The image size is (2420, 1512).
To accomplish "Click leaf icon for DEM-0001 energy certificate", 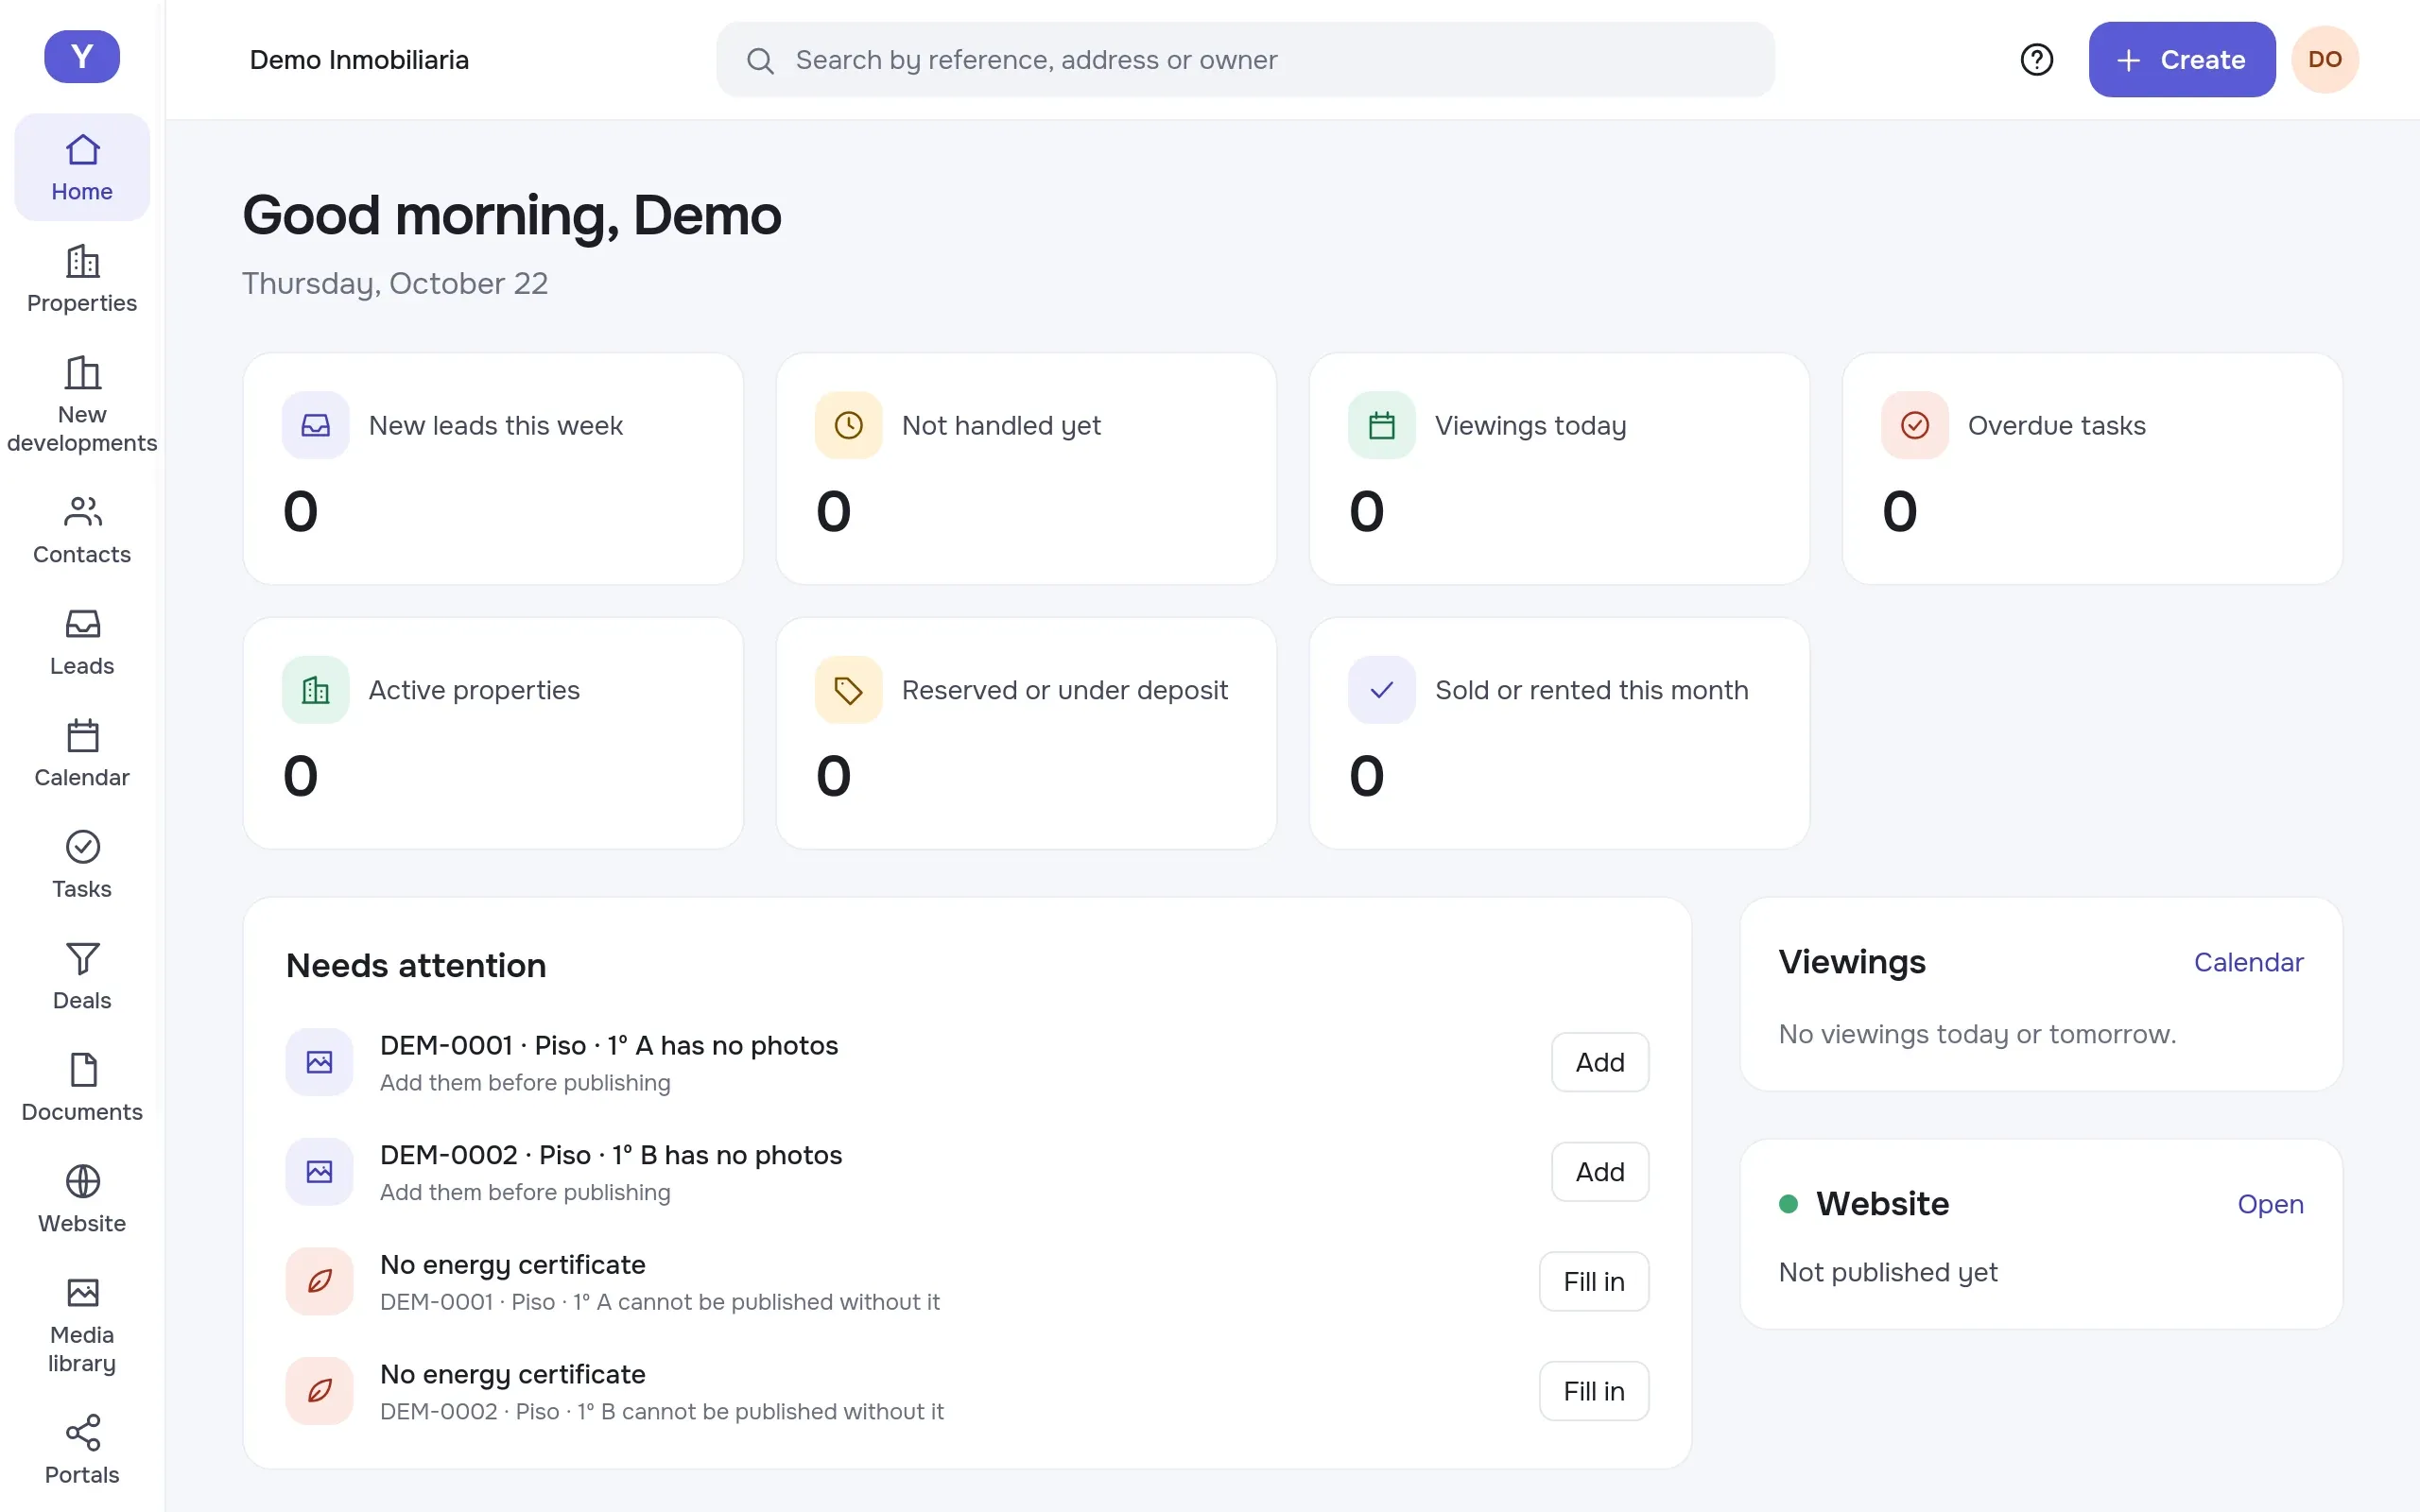I will coord(319,1281).
